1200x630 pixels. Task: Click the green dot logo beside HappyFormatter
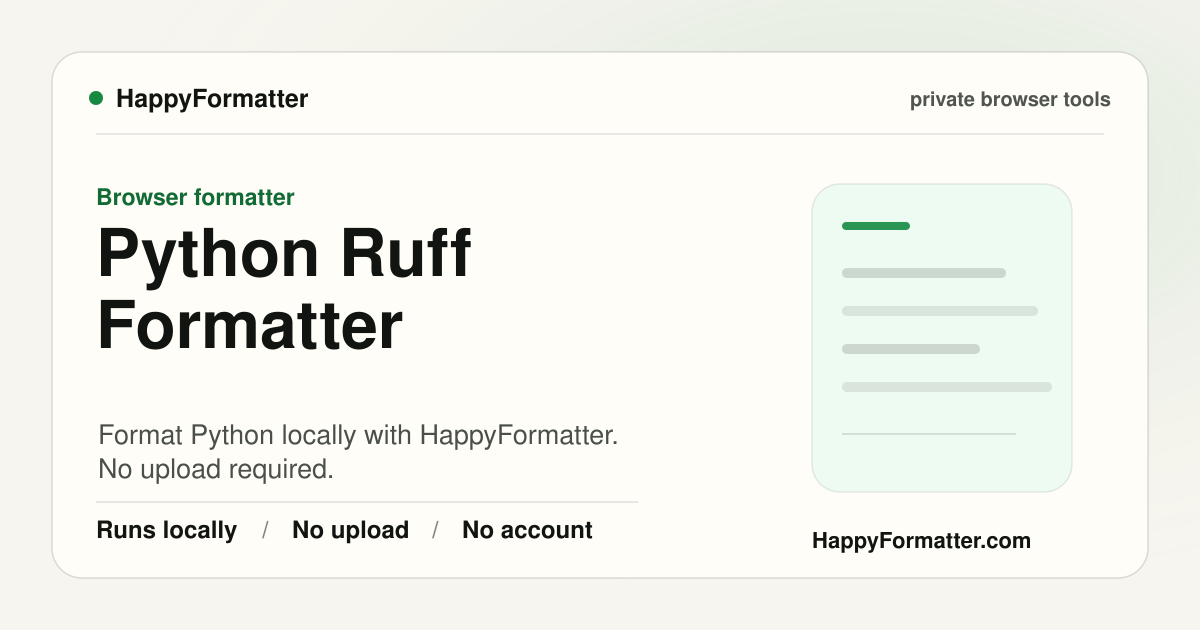(96, 98)
